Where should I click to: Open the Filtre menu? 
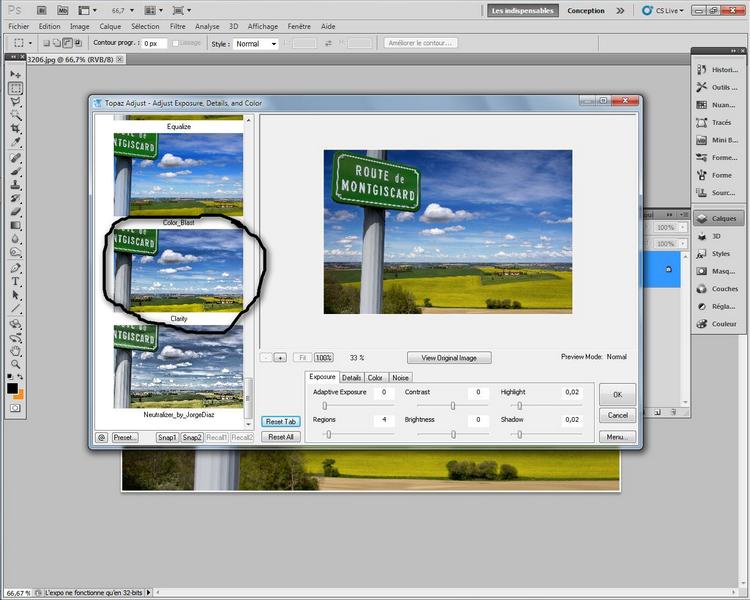click(177, 26)
